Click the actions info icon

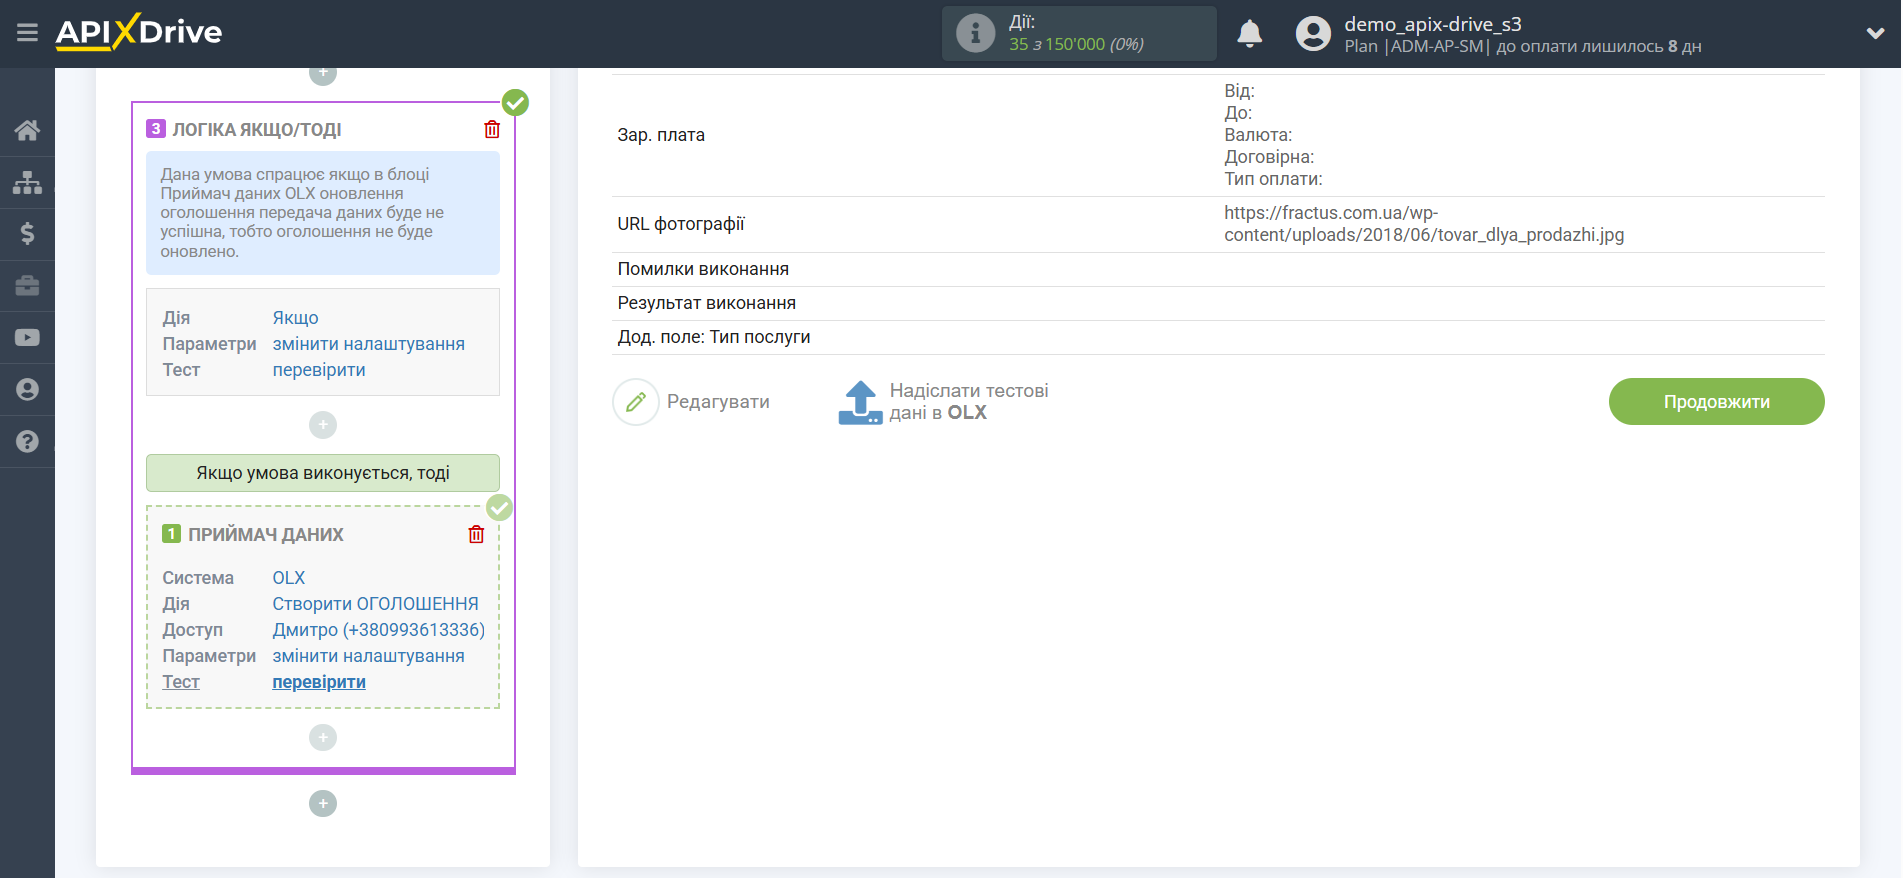(975, 33)
